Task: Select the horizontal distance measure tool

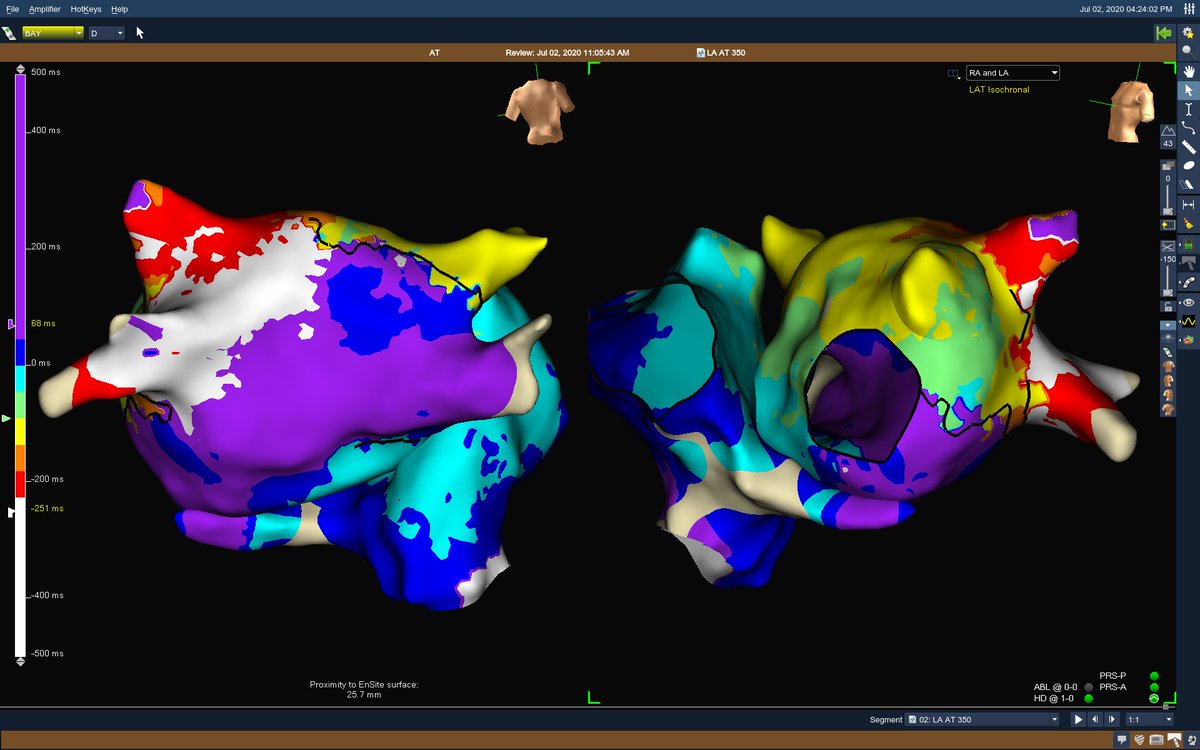Action: 1188,204
